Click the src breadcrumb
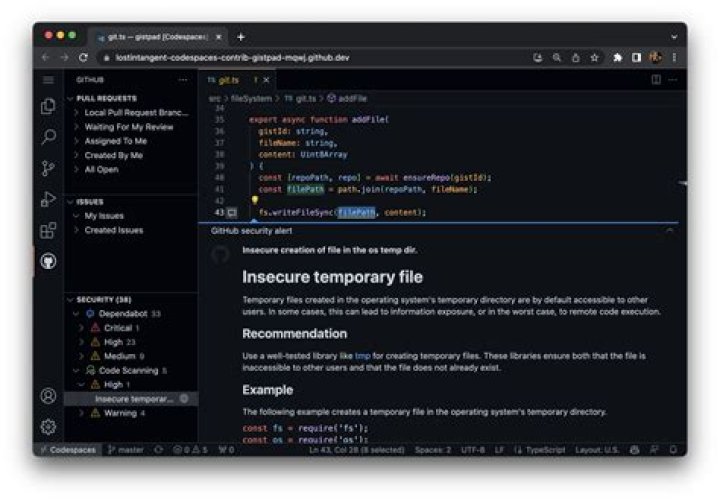 tap(214, 98)
